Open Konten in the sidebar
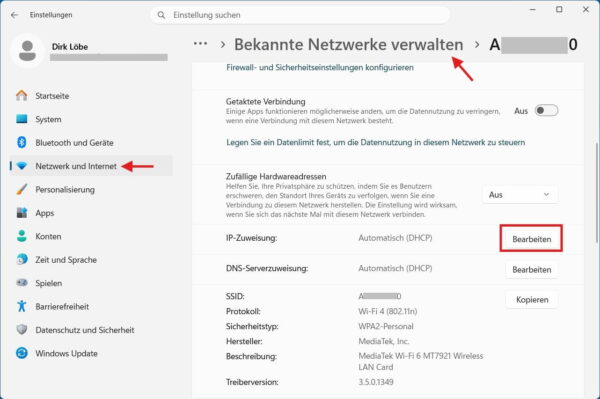Image resolution: width=600 pixels, height=399 pixels. [91, 236]
